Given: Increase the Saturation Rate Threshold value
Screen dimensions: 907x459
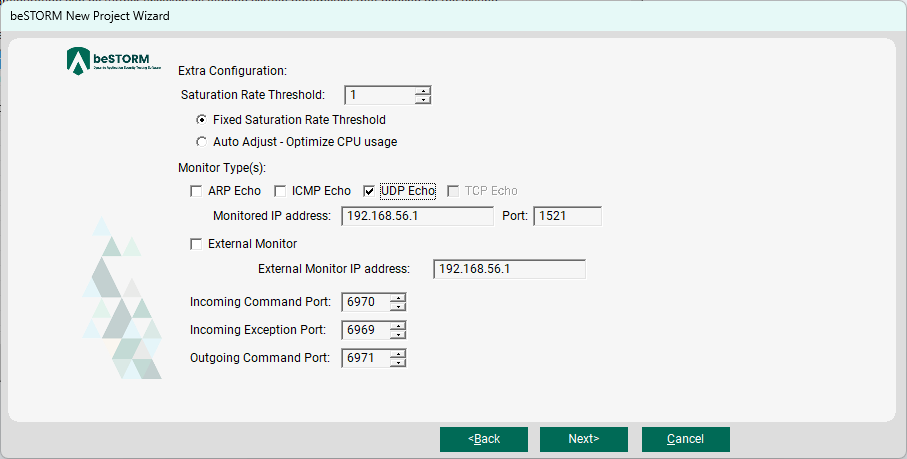Looking at the screenshot, I should point(423,91).
